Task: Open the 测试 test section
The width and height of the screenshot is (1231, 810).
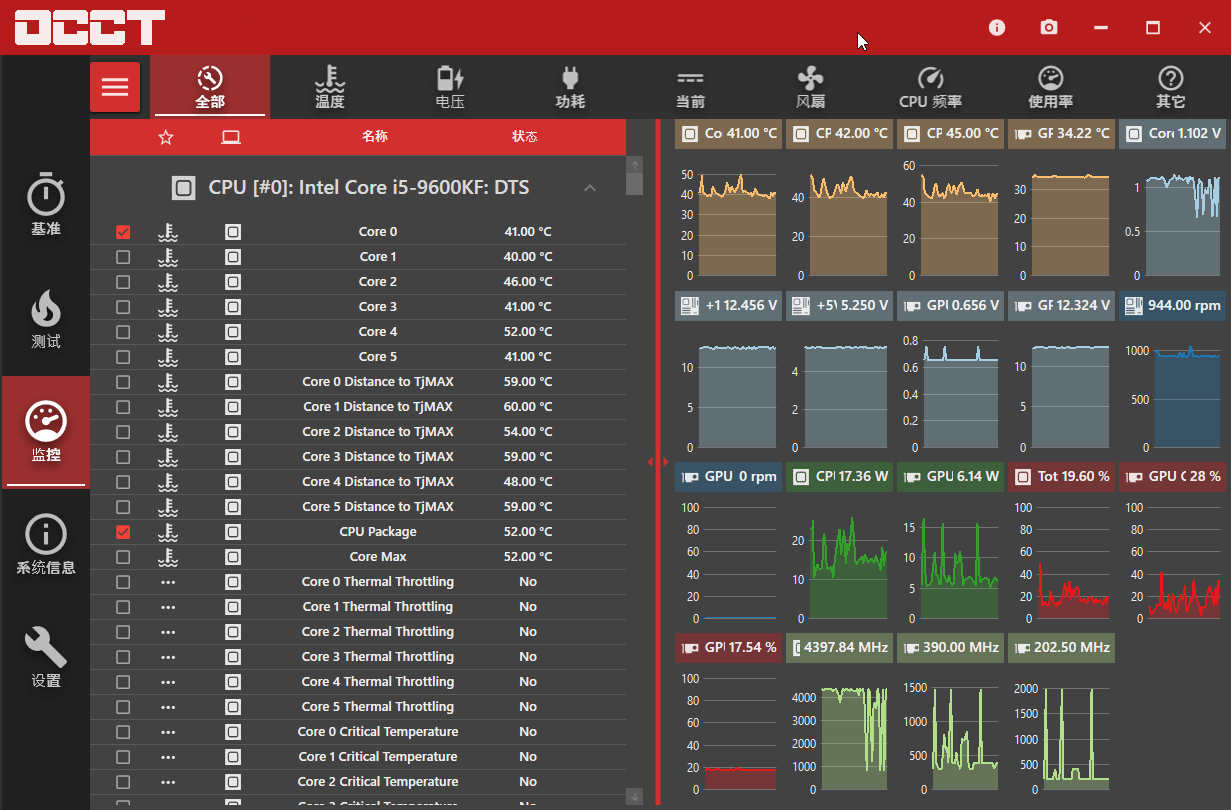Action: pos(45,319)
